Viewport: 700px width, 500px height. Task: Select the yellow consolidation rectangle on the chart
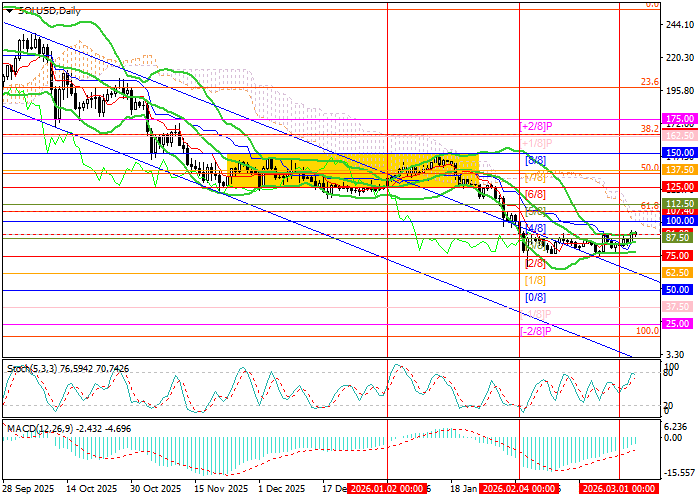pos(353,171)
